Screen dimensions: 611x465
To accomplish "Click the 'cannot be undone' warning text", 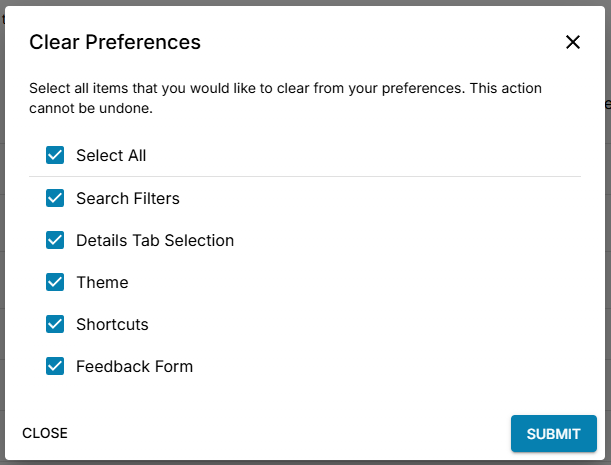I will tap(90, 108).
